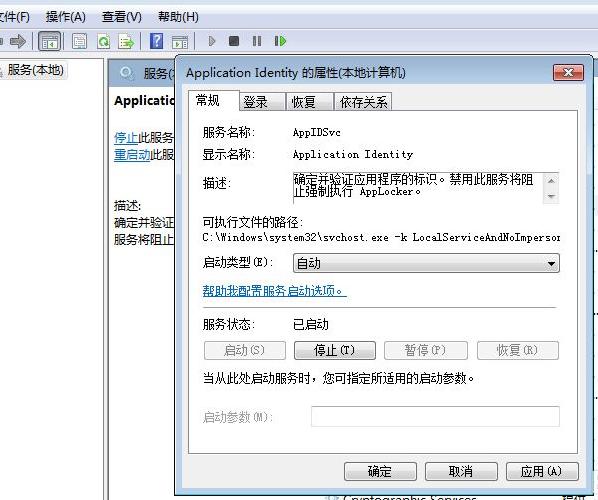Open the 帮助我配置服务启动选项 link
The width and height of the screenshot is (598, 500).
pyautogui.click(x=274, y=291)
